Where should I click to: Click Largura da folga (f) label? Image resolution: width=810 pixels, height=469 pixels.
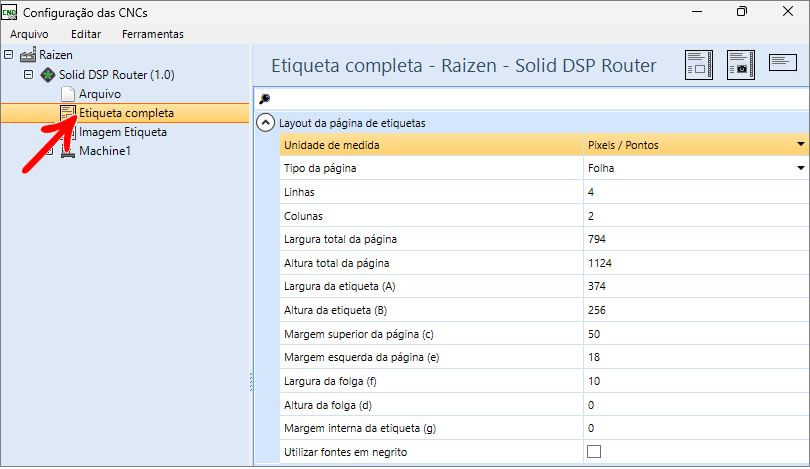pos(330,381)
